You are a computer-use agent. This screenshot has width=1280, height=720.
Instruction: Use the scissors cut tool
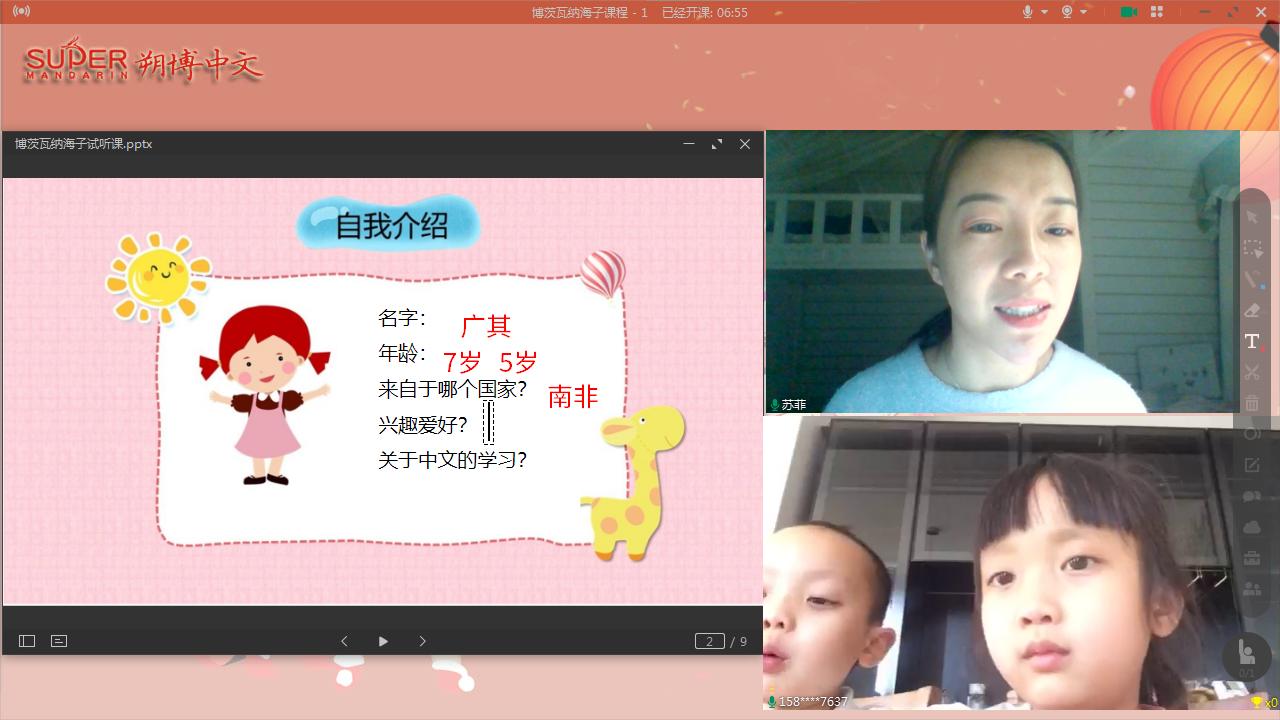pos(1252,372)
